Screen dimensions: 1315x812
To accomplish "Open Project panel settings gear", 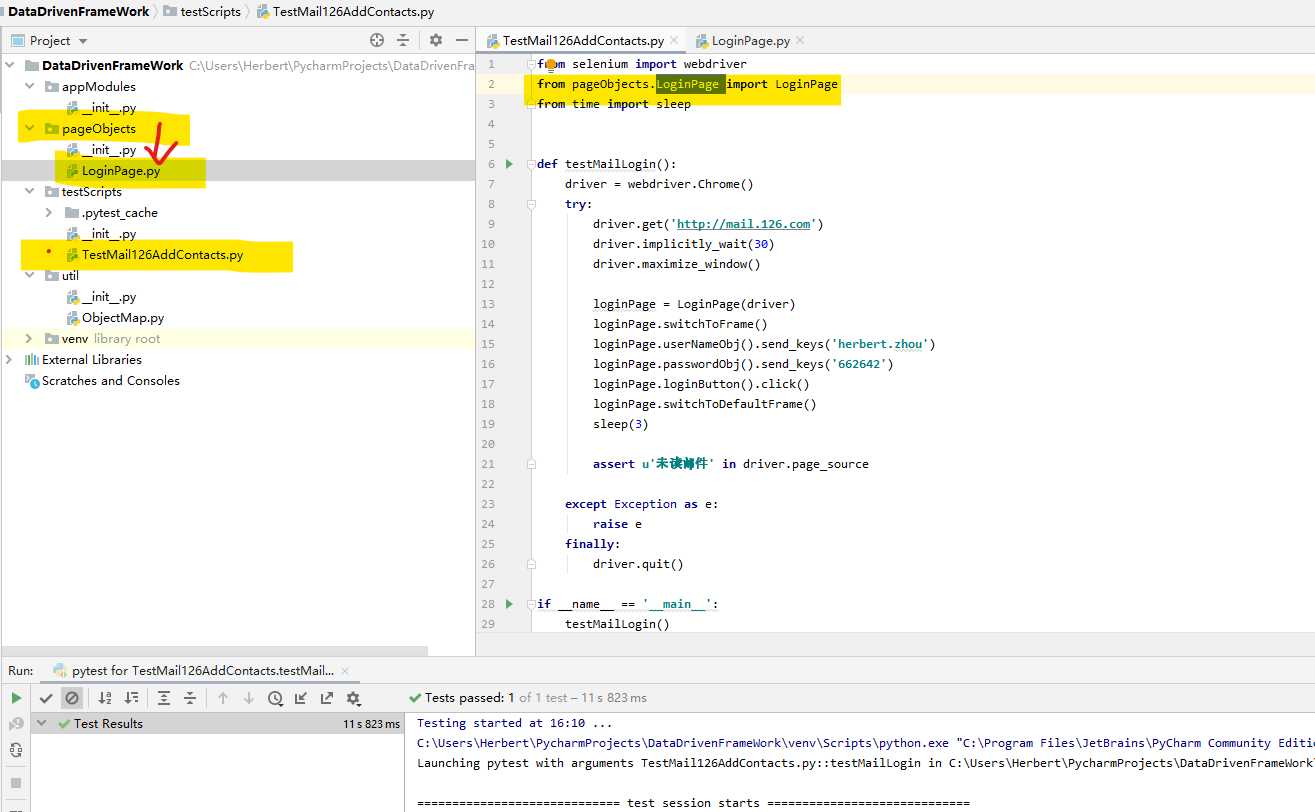I will point(436,40).
